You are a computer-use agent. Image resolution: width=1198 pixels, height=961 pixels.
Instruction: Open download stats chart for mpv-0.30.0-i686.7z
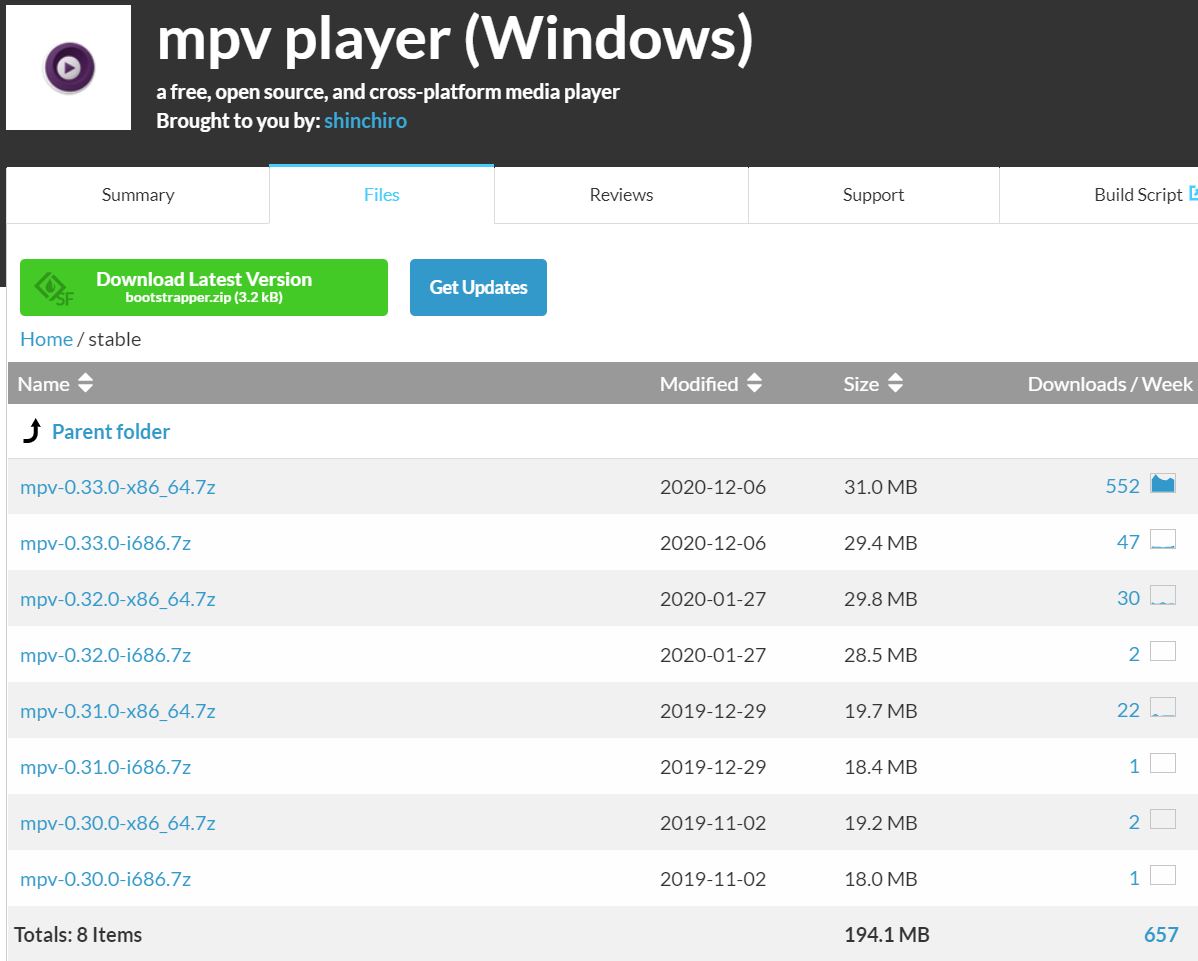click(x=1163, y=875)
